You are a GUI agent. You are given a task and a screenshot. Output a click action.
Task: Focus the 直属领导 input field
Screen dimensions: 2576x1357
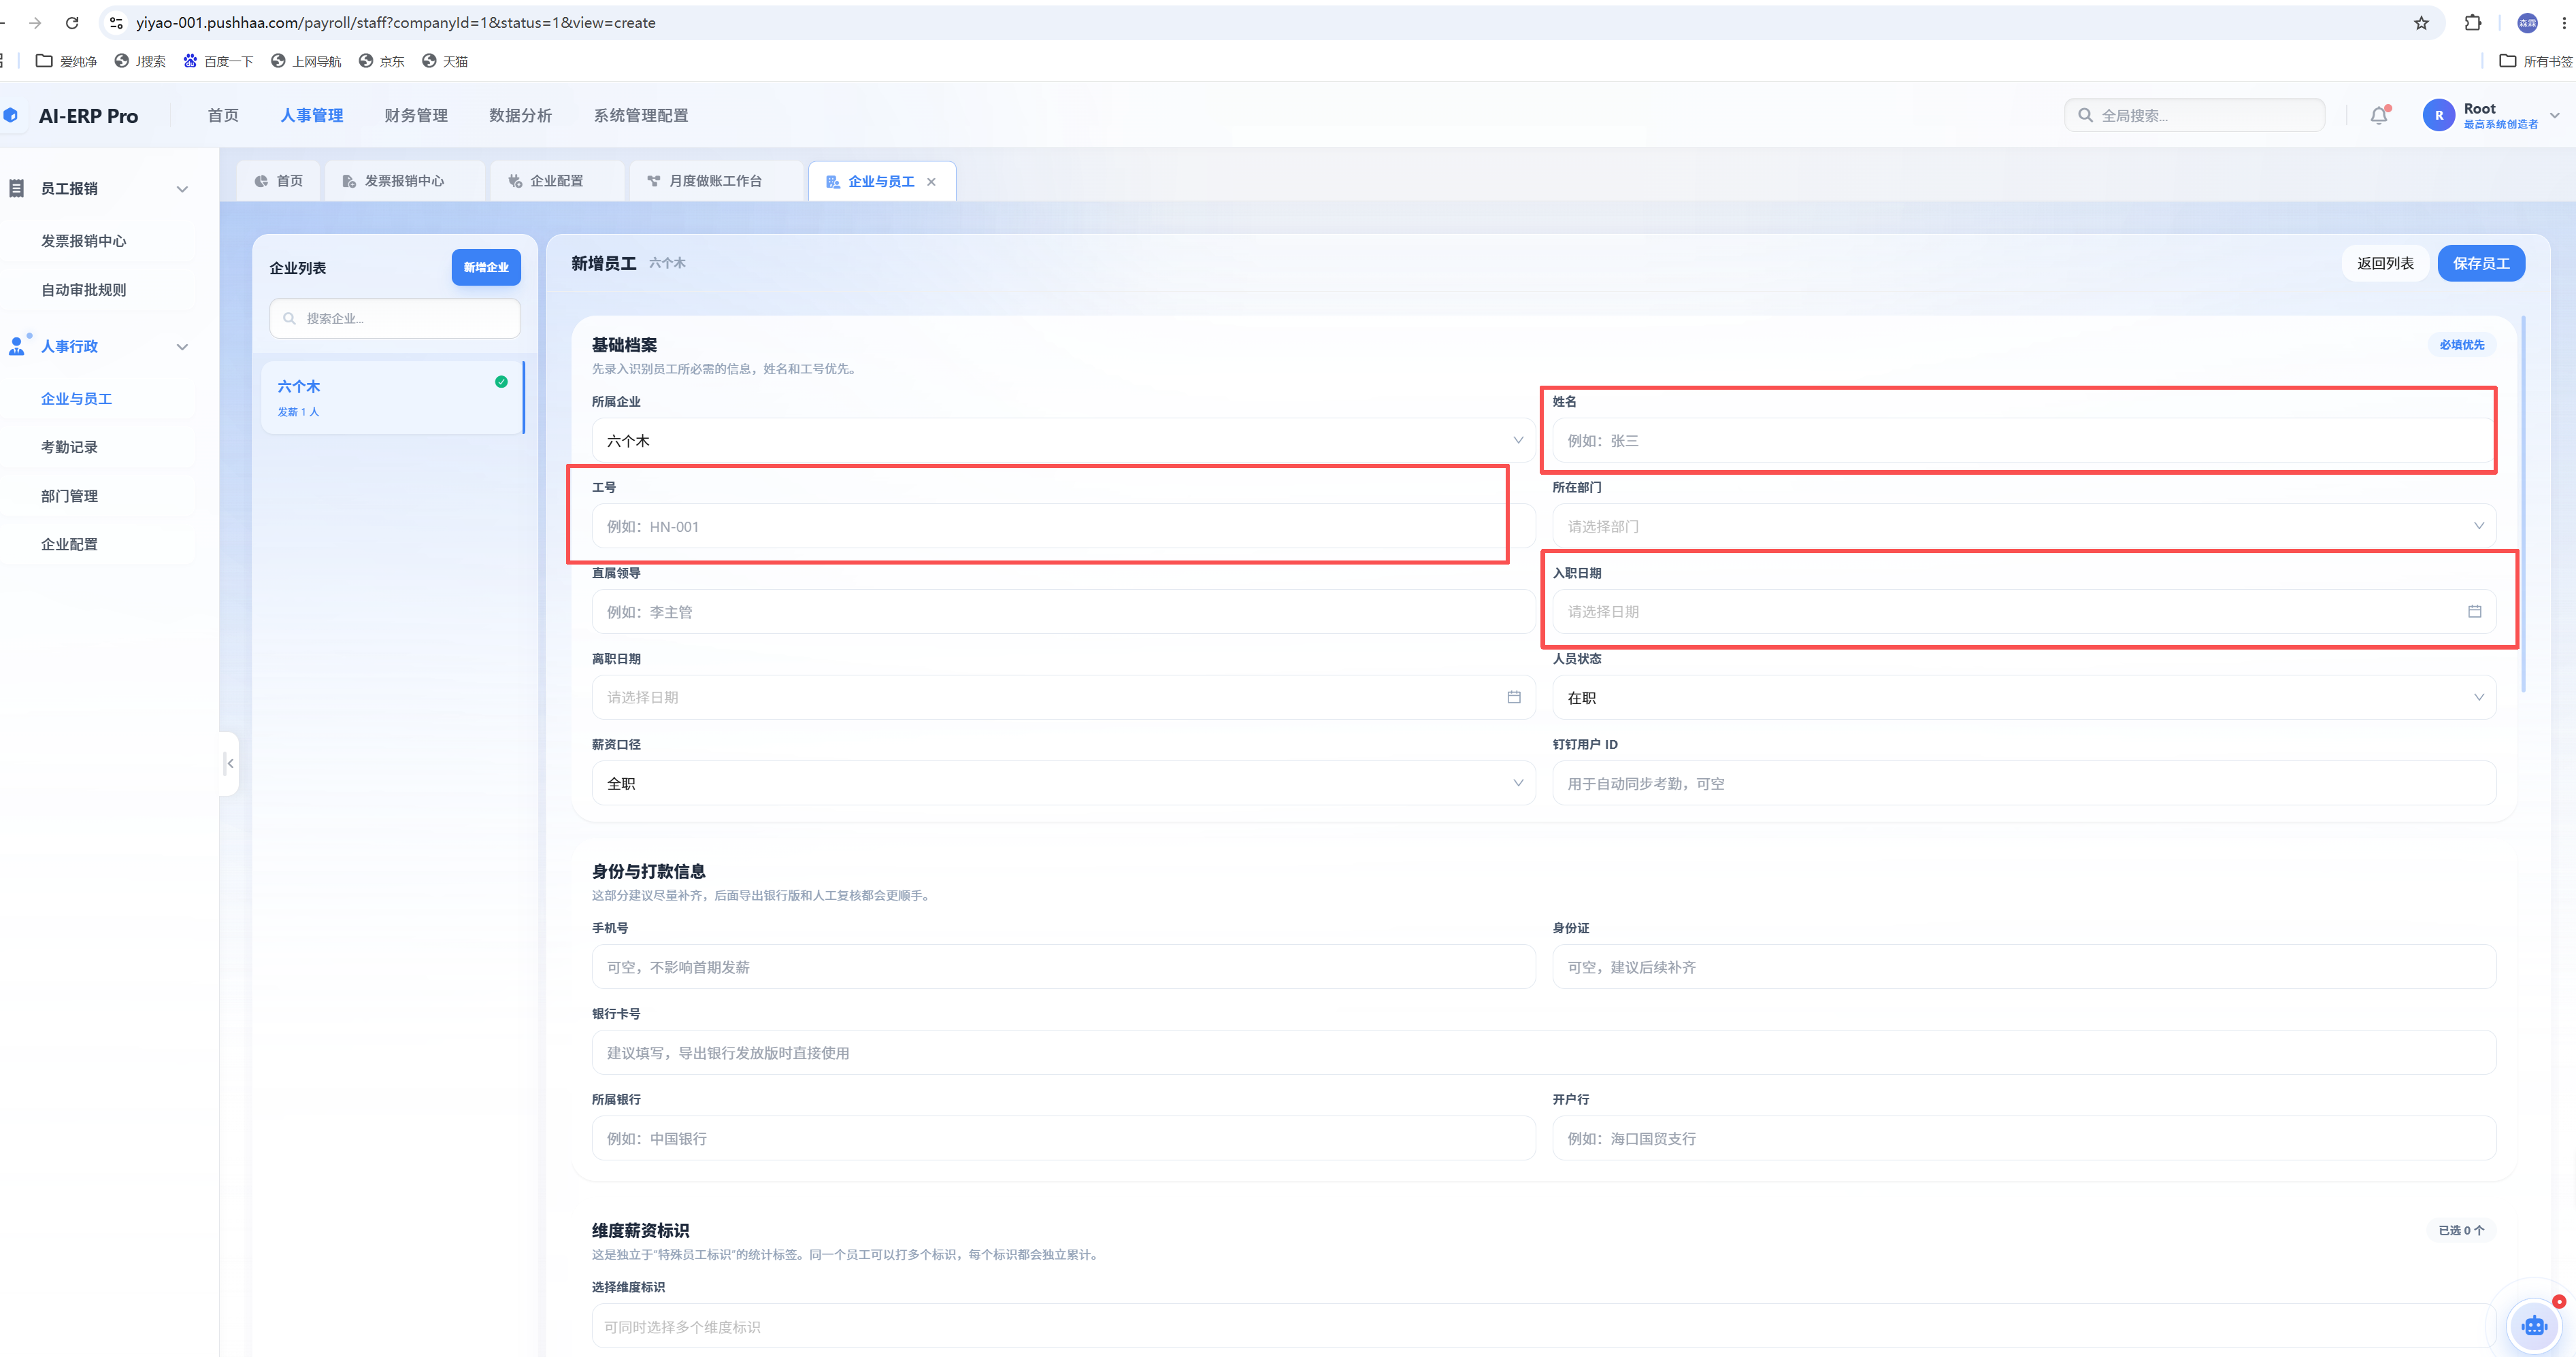(x=1063, y=611)
